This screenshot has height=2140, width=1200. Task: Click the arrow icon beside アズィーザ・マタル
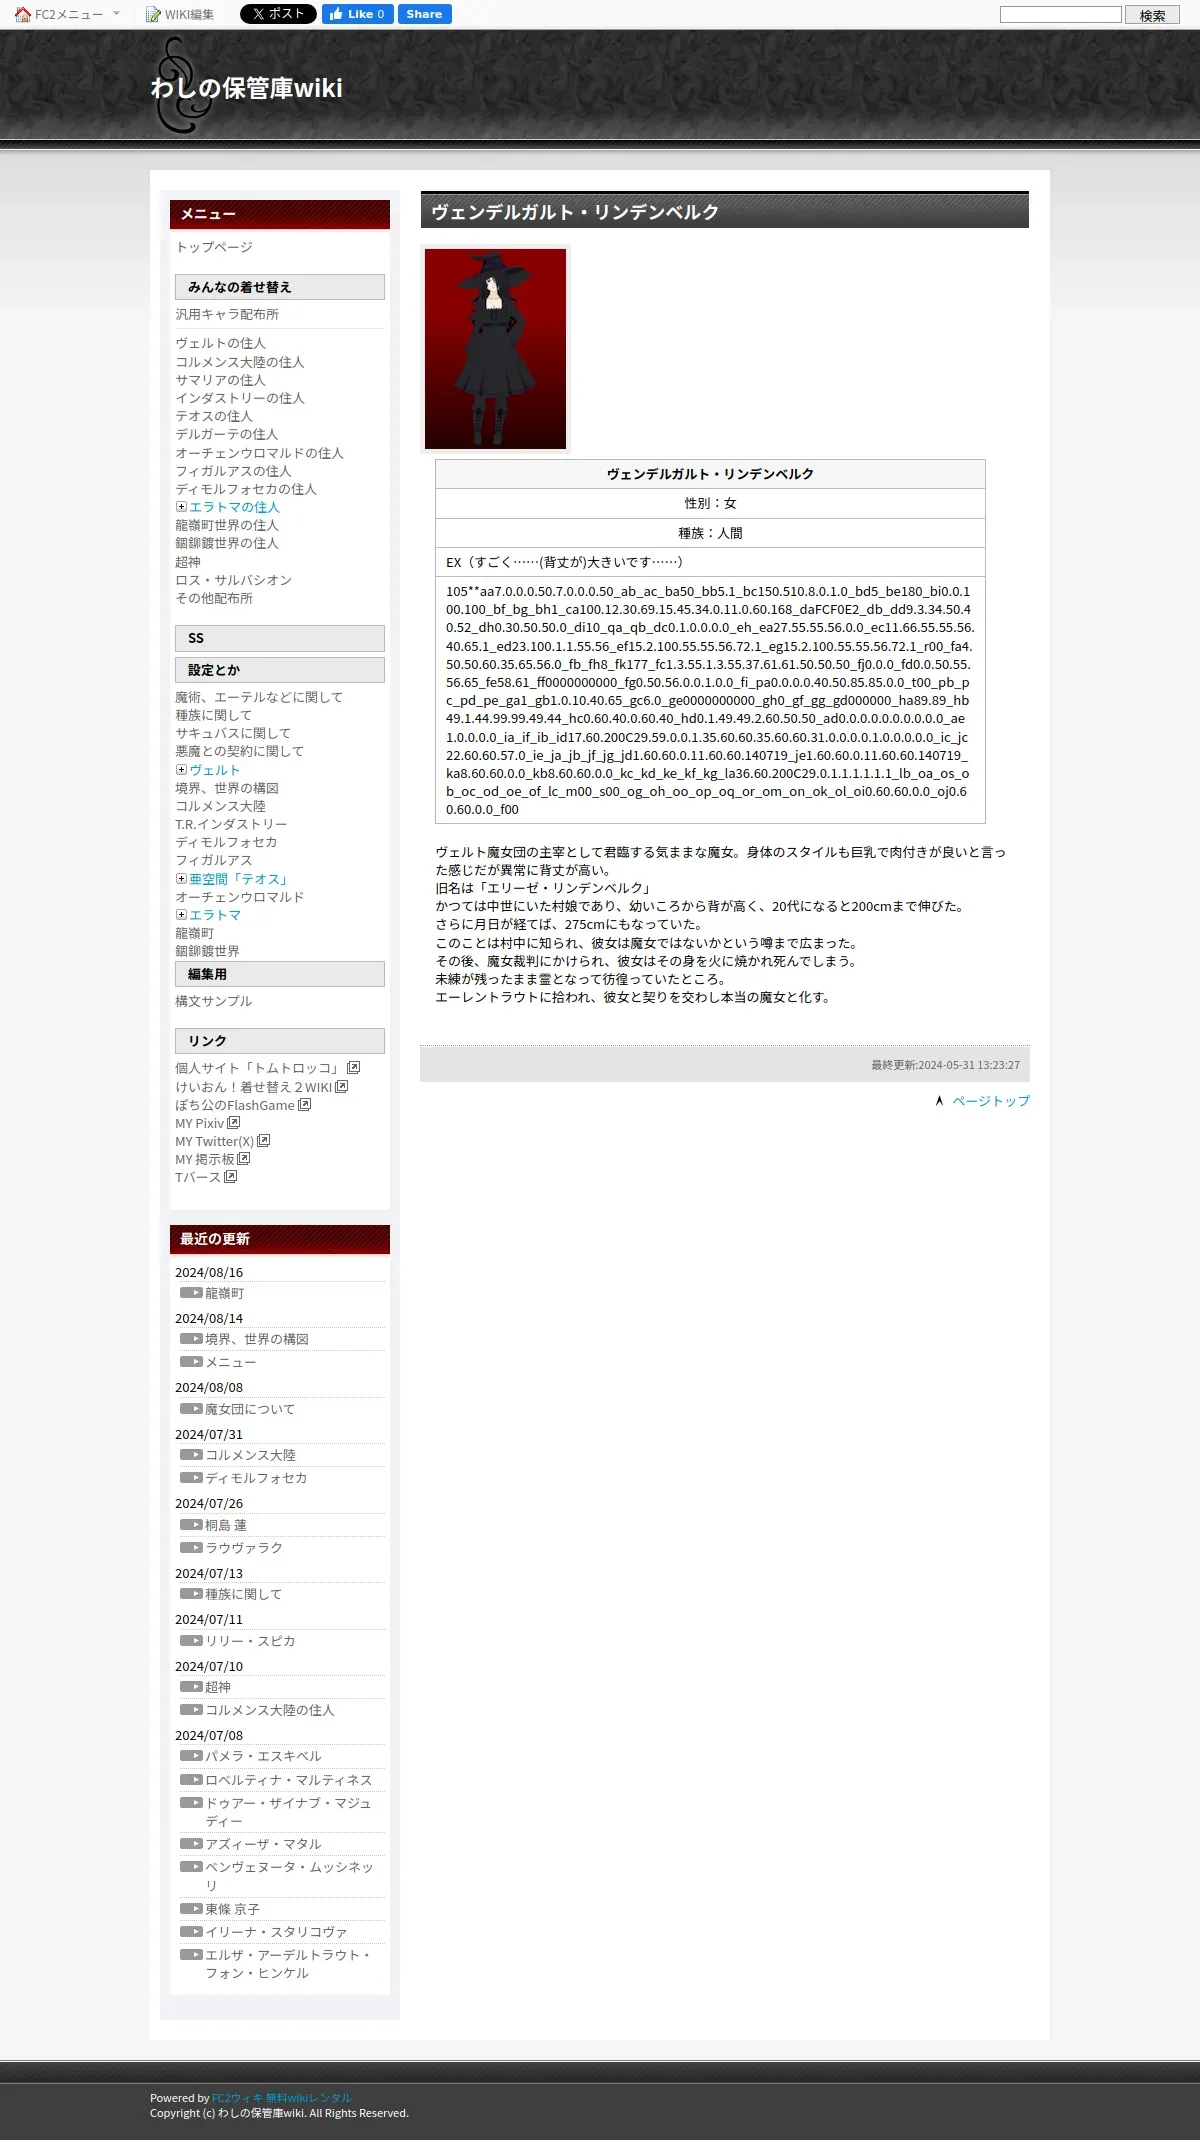pos(191,1844)
